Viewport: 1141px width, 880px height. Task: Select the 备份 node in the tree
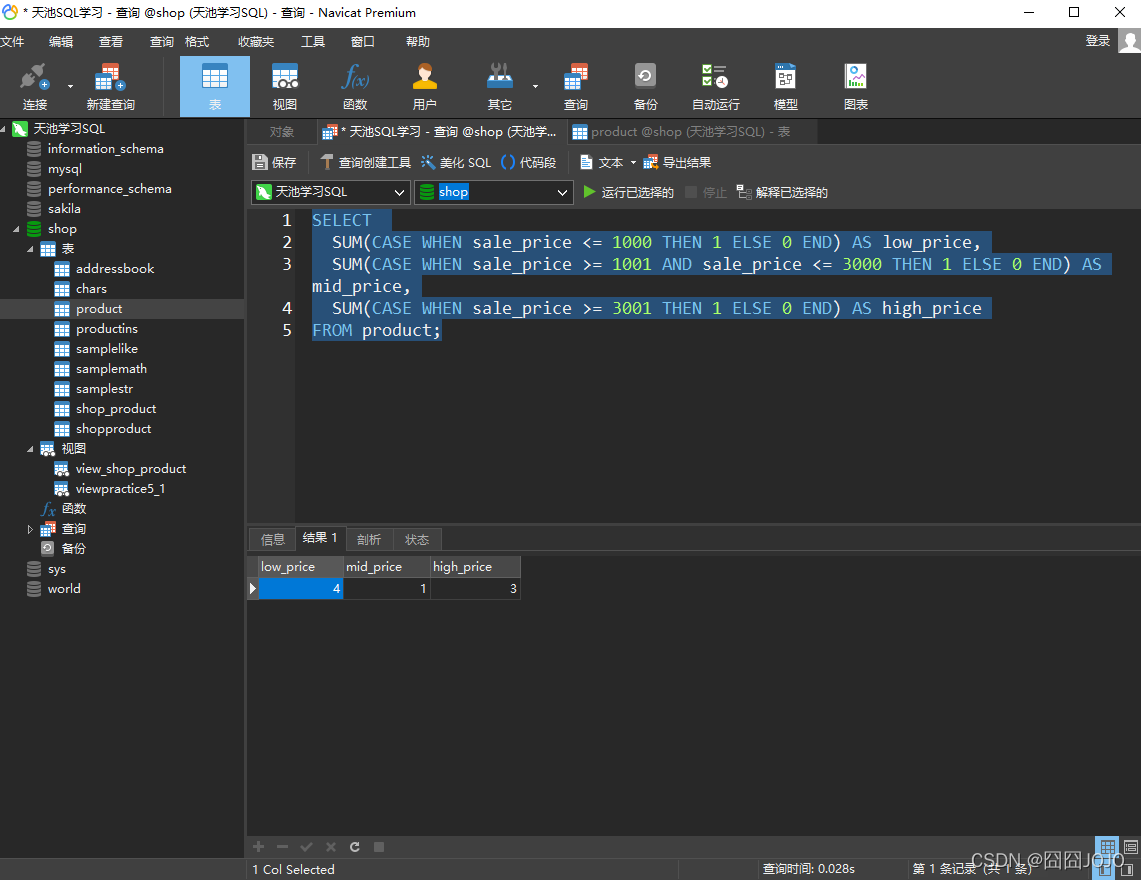click(73, 549)
